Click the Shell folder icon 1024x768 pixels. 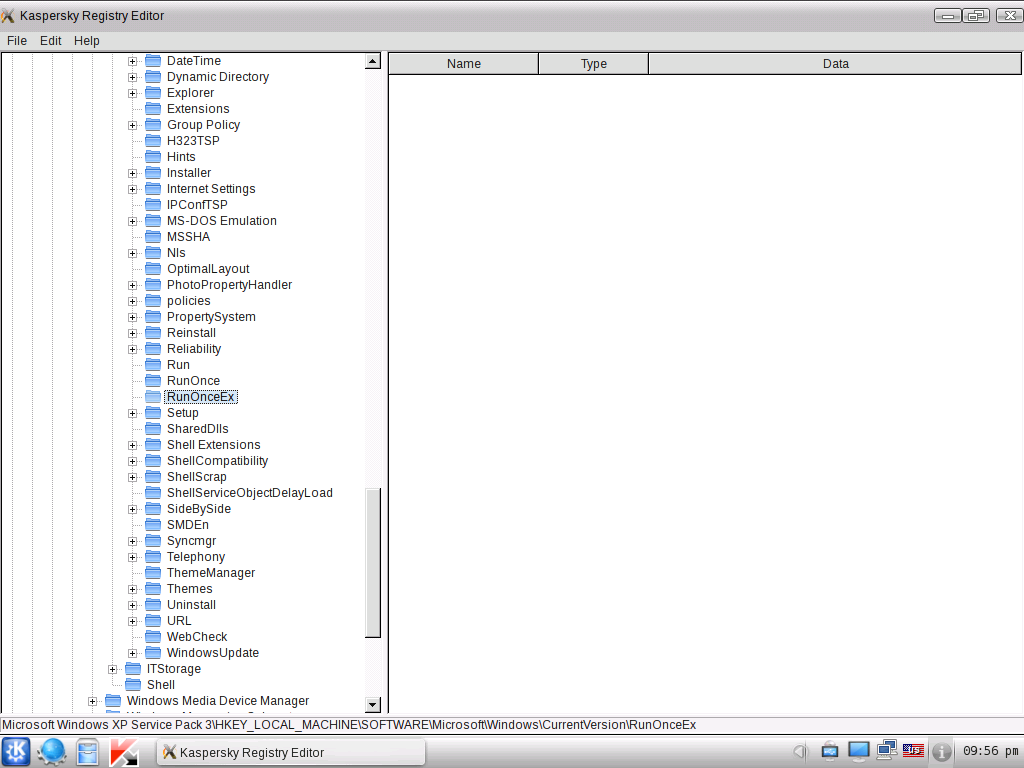(133, 684)
